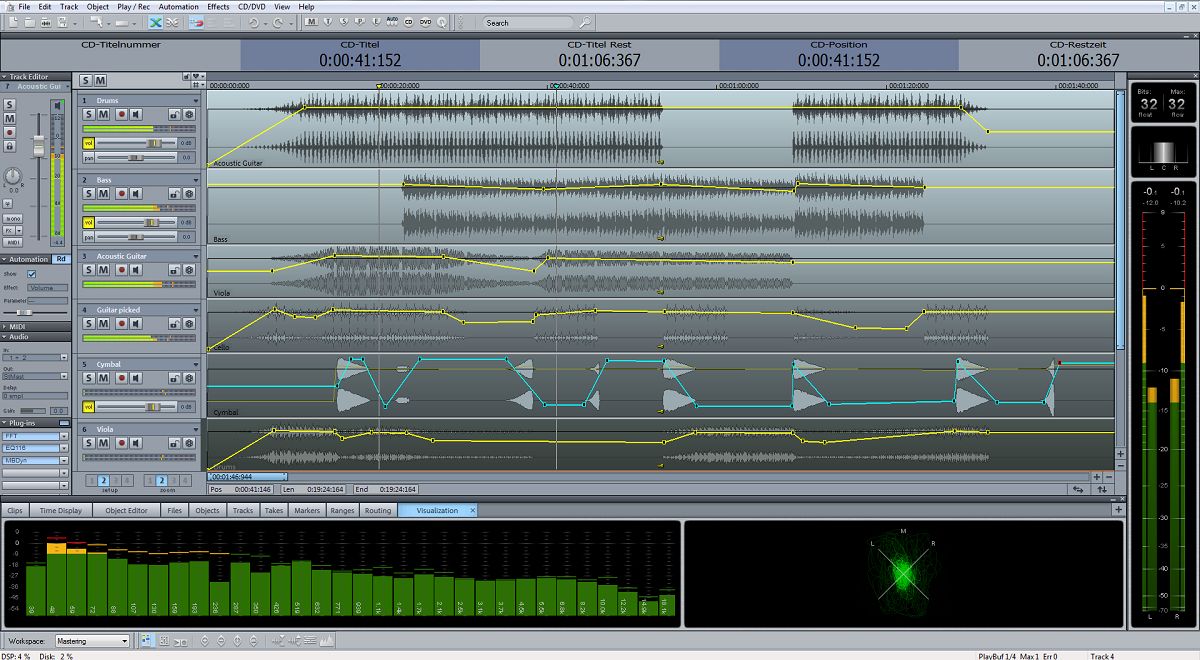Solo the Viola track
1200x660 pixels.
tap(89, 443)
